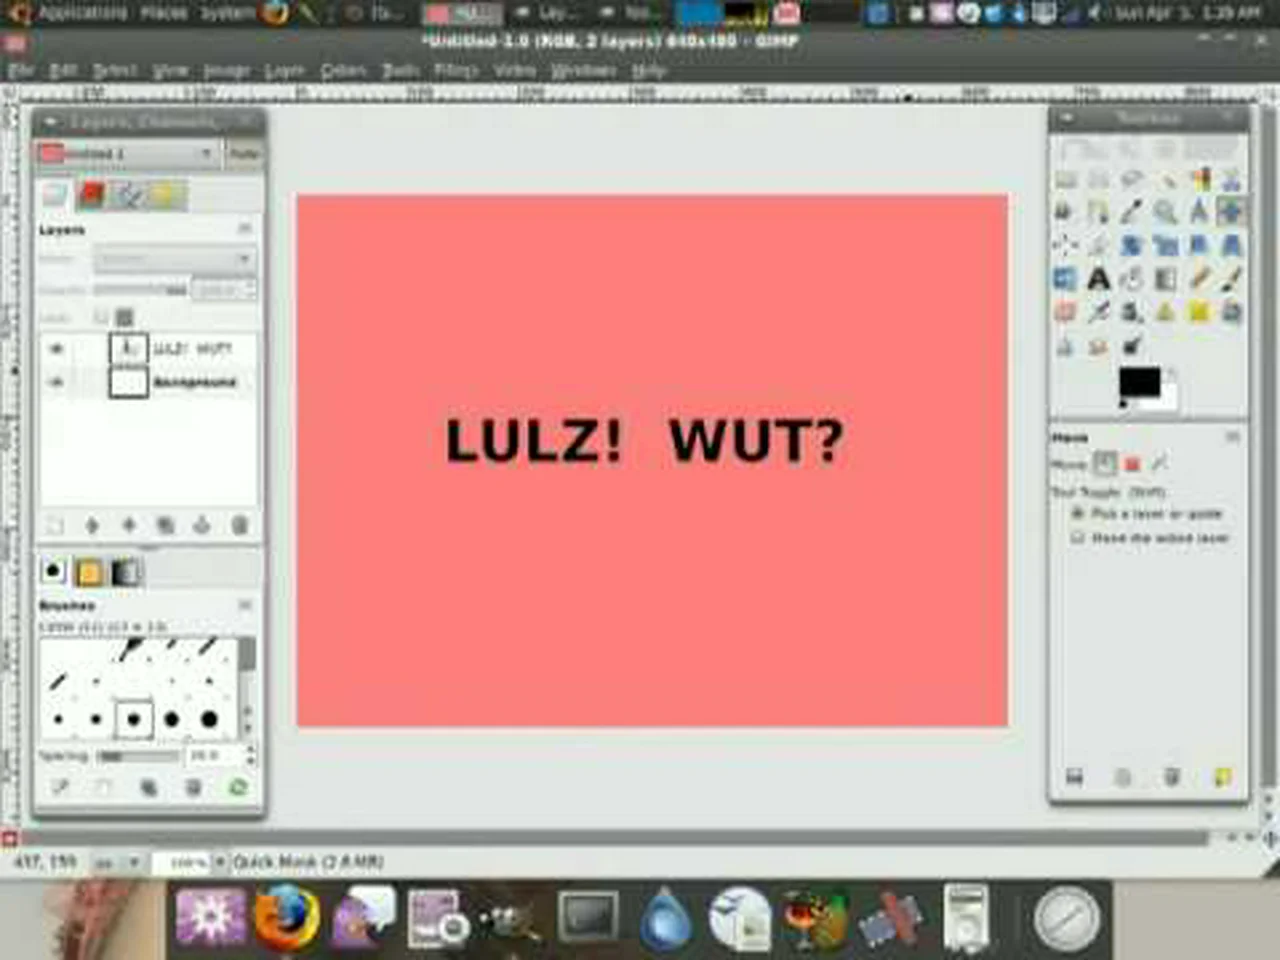Screen dimensions: 1280x960
Task: Select the Ellipse Select tool
Action: click(1099, 180)
